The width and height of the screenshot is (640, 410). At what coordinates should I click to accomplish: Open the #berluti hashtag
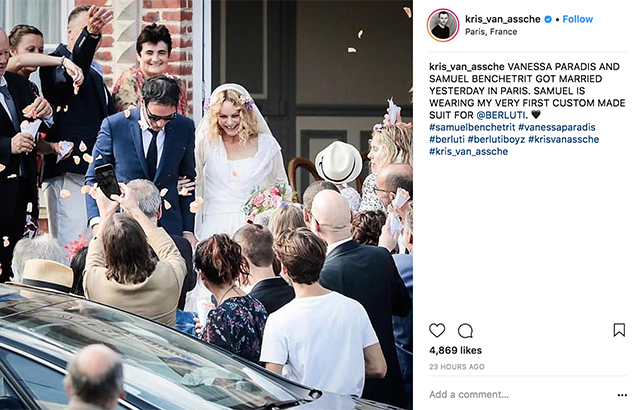447,140
